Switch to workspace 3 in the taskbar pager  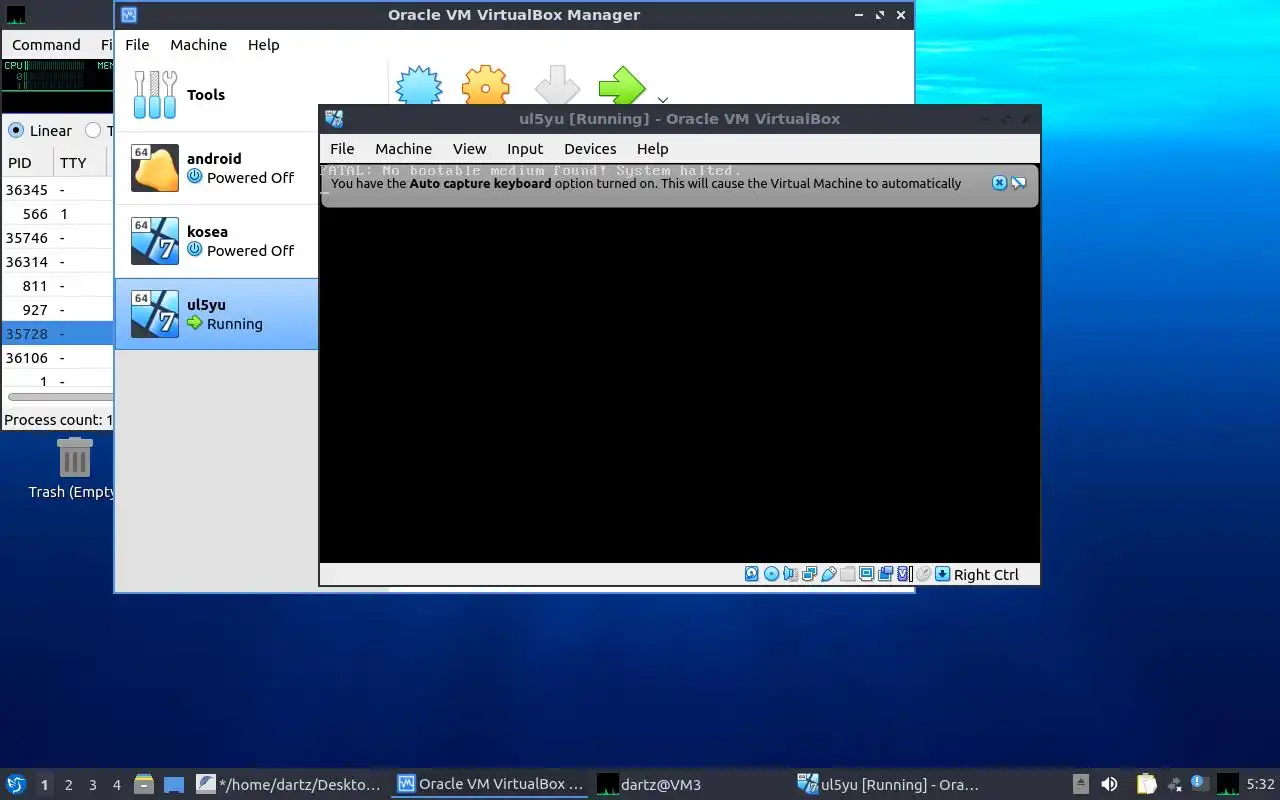(x=93, y=785)
